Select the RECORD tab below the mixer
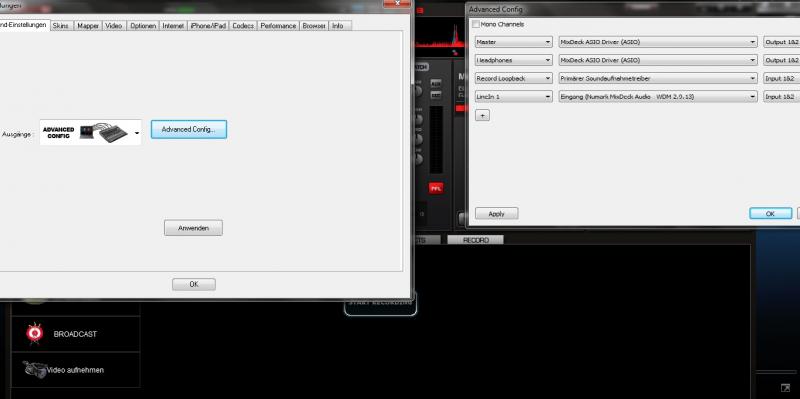The image size is (800, 399). point(476,240)
